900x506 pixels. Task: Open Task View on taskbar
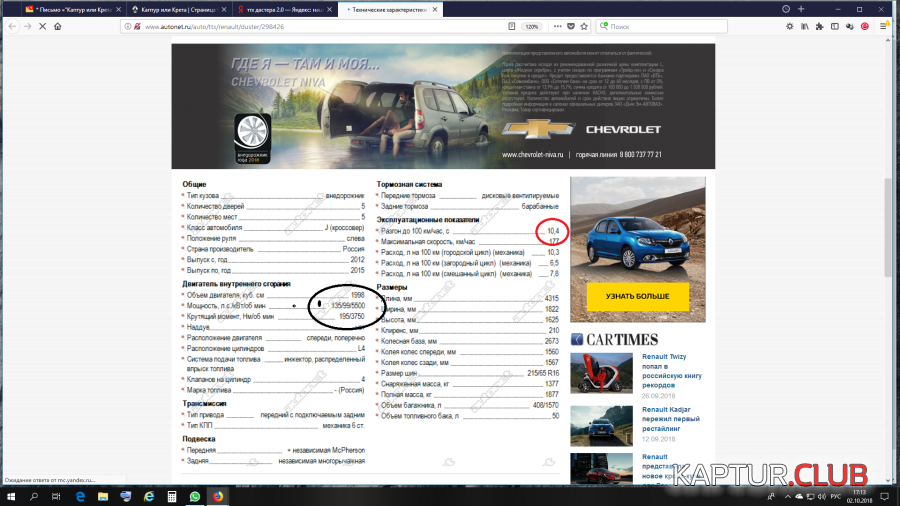tap(56, 496)
